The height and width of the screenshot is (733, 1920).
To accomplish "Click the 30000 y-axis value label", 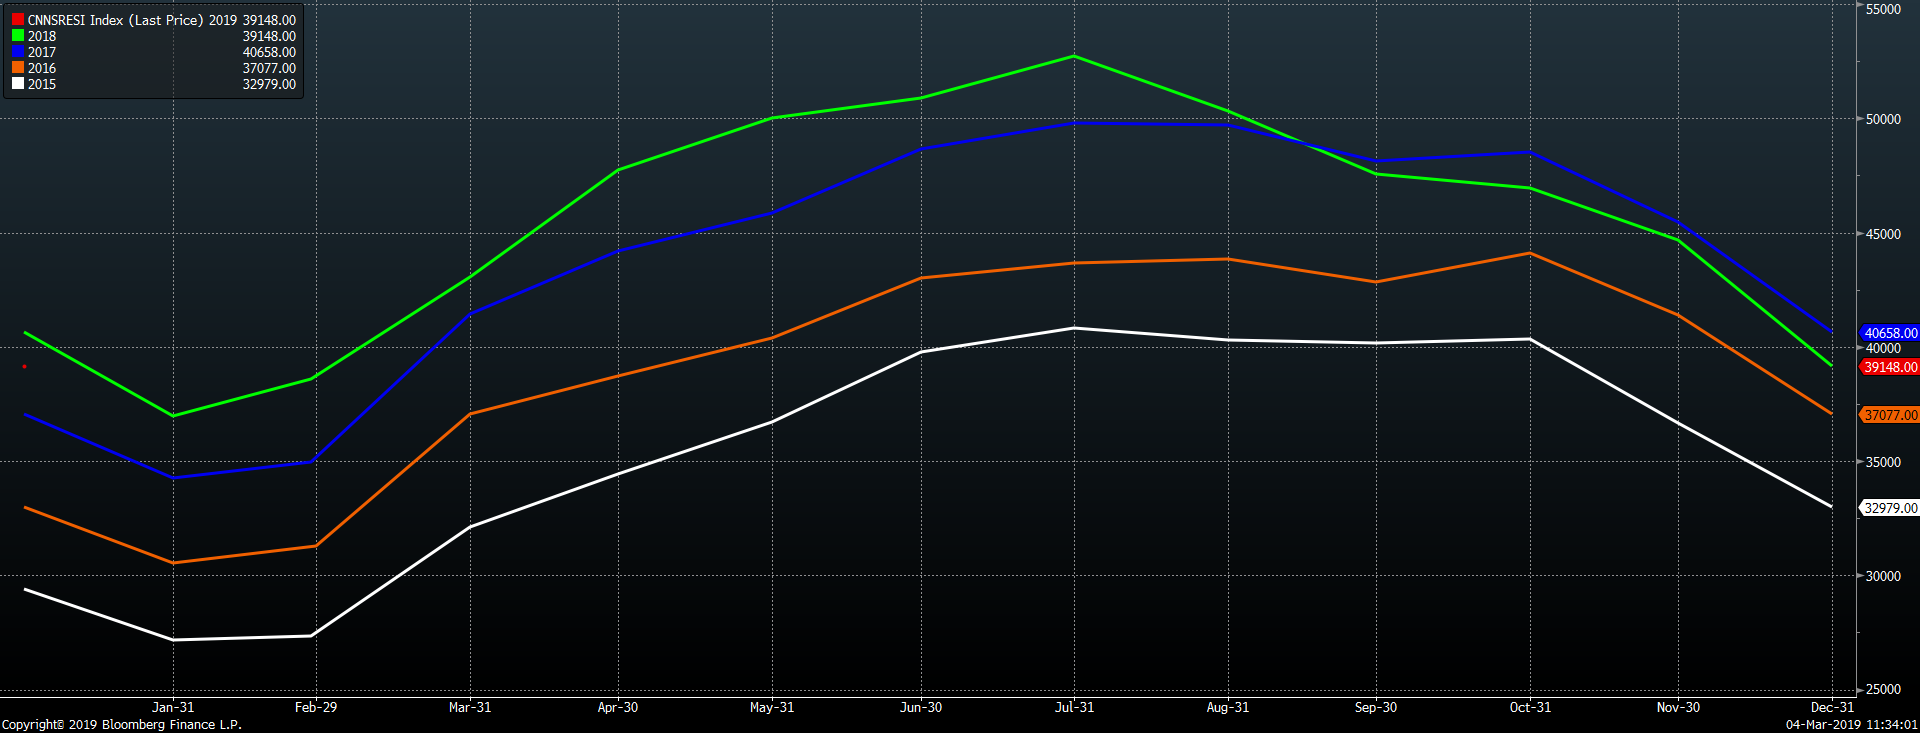I will [1883, 576].
